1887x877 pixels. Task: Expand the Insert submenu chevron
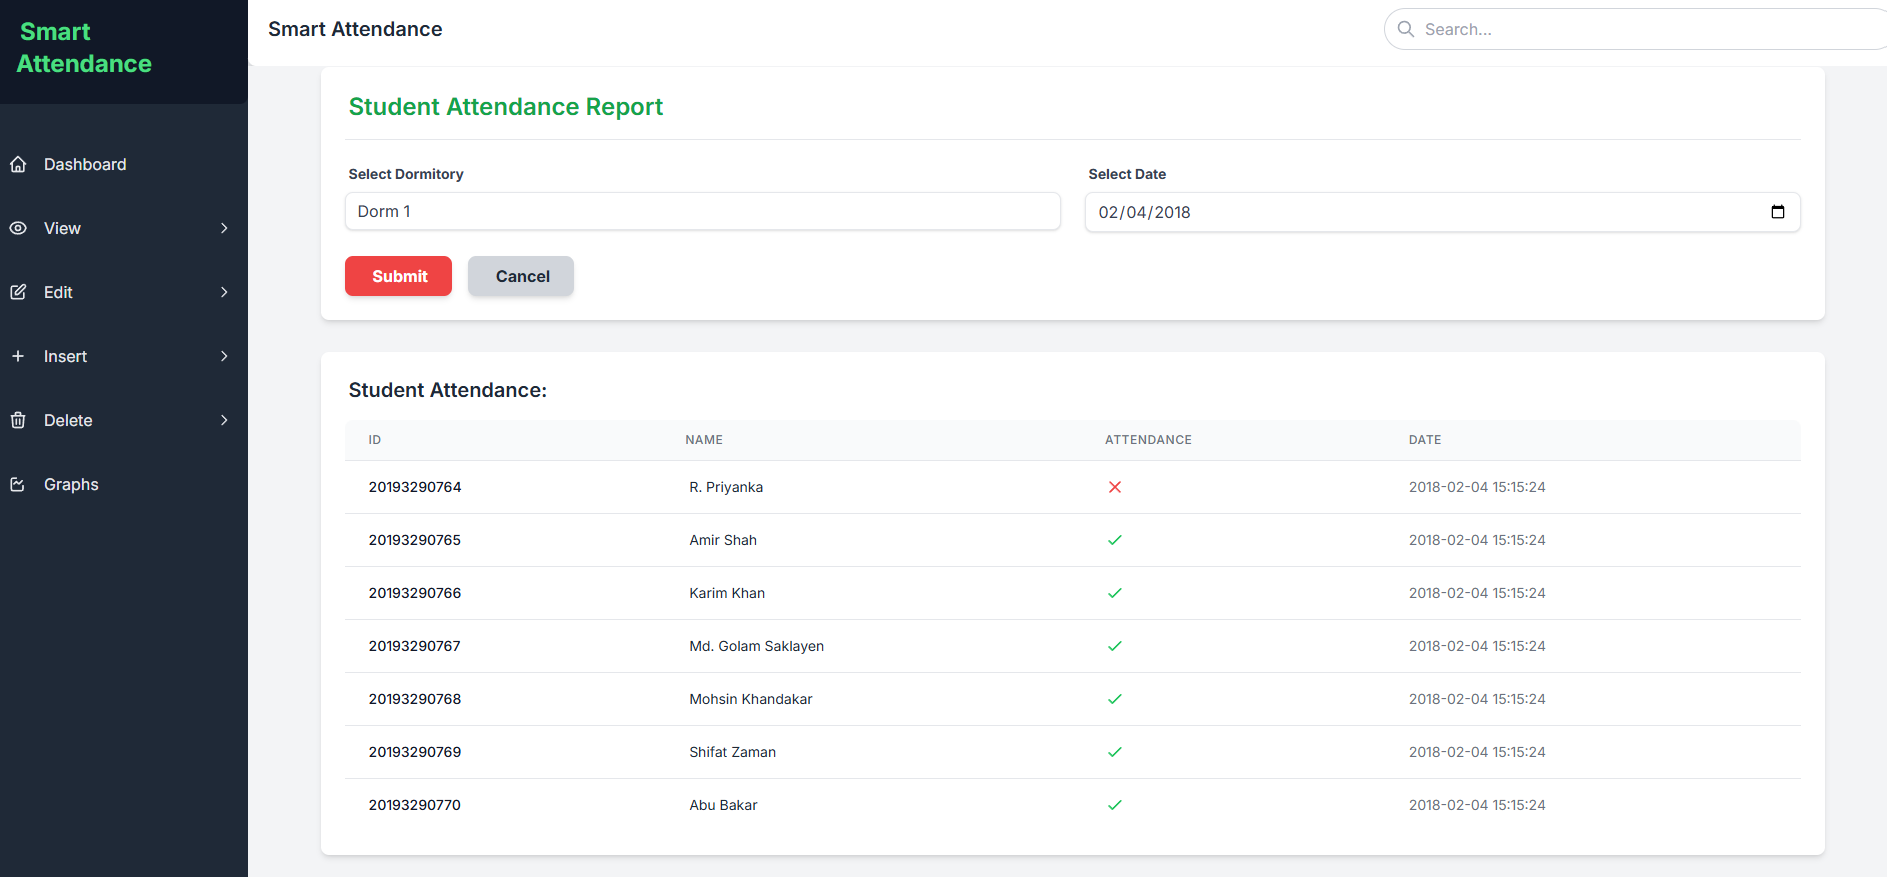coord(224,356)
